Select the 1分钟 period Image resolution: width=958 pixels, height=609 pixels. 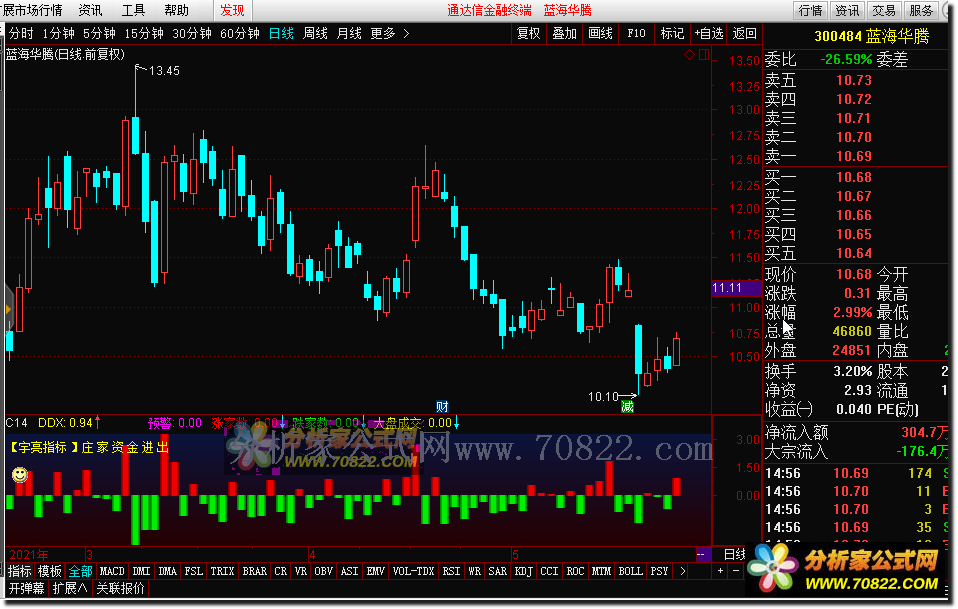pos(59,34)
